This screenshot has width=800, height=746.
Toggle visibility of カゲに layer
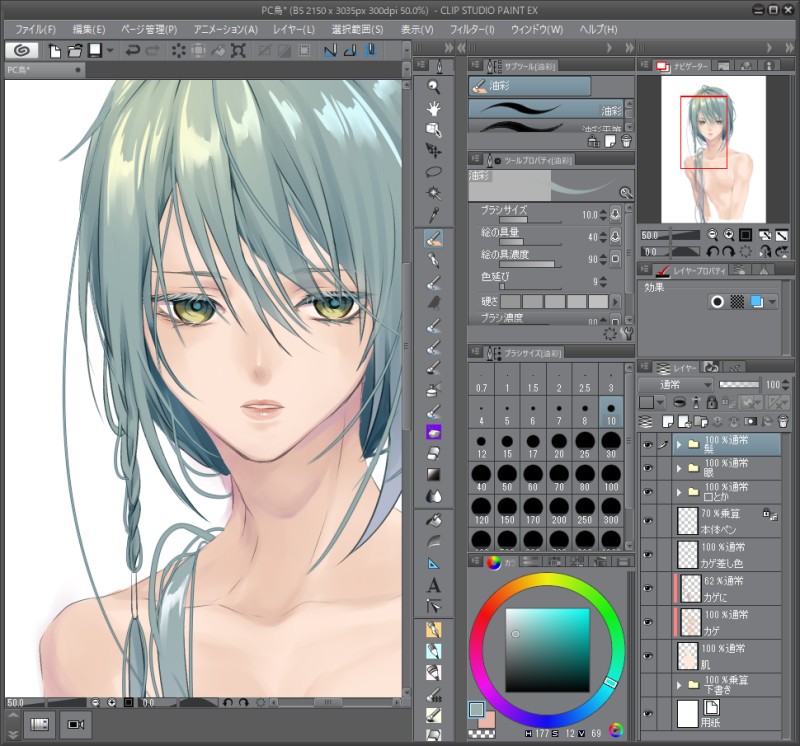point(648,588)
